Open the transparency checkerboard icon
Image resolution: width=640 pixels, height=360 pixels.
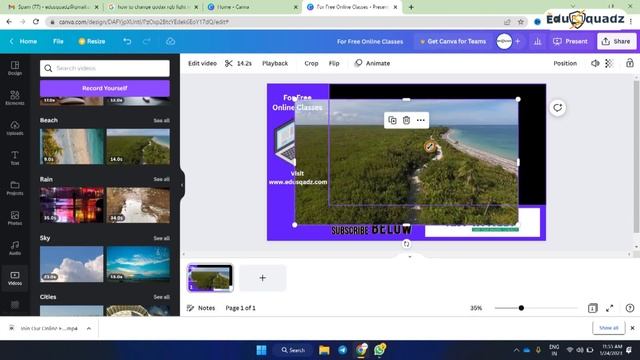[609, 63]
